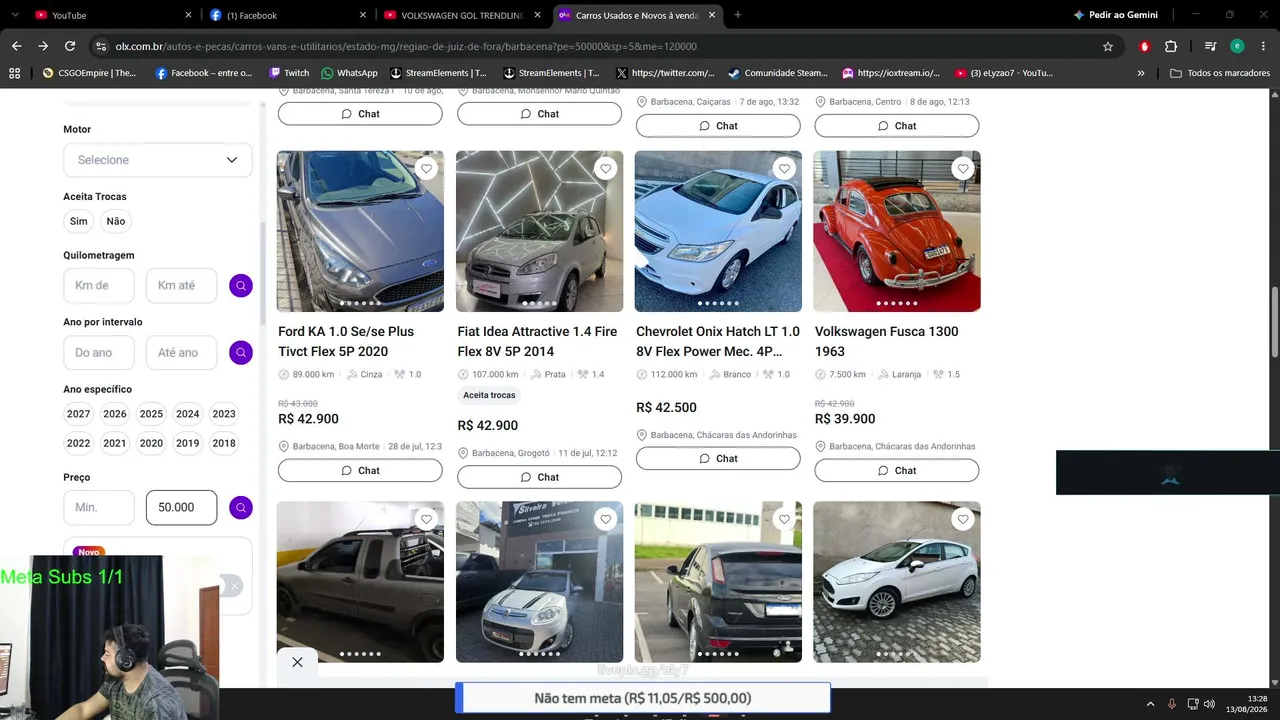Open Chat for the Fiat Idea listing
The height and width of the screenshot is (720, 1280).
[539, 477]
